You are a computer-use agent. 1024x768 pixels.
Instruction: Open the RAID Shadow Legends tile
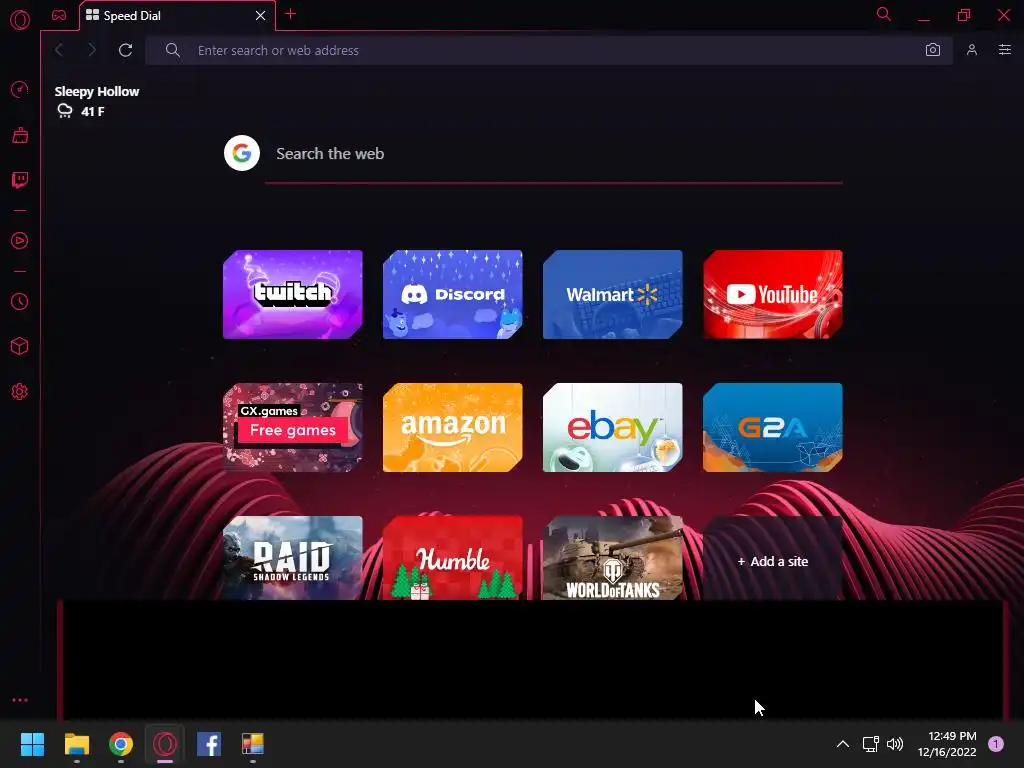(293, 558)
